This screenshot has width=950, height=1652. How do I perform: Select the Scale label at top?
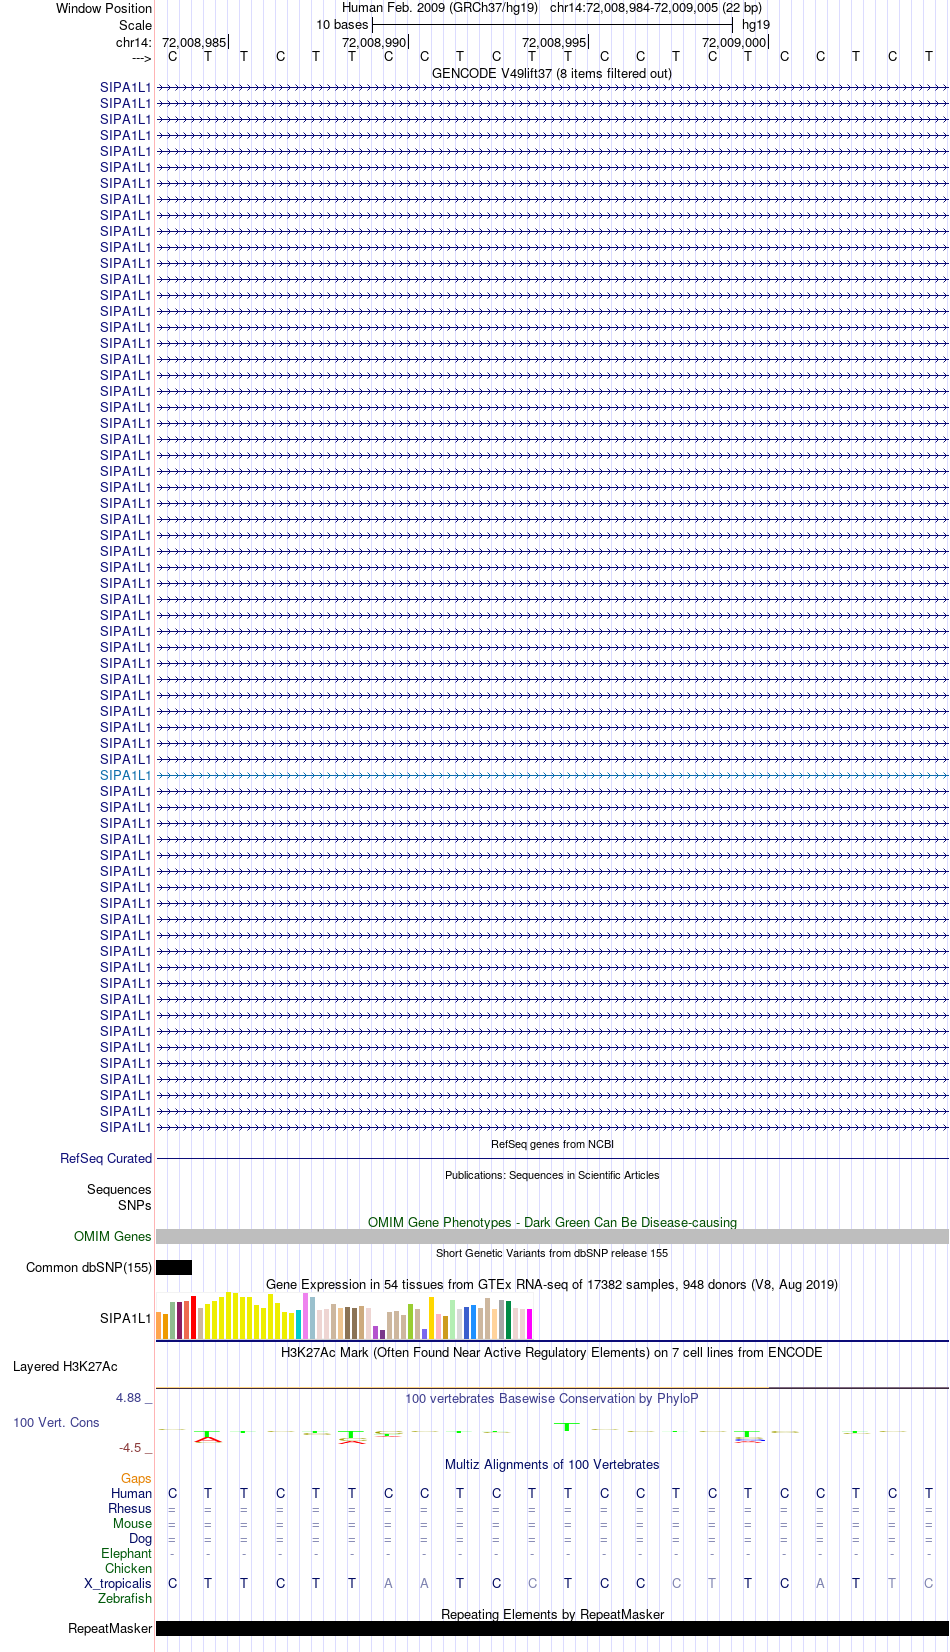(135, 25)
